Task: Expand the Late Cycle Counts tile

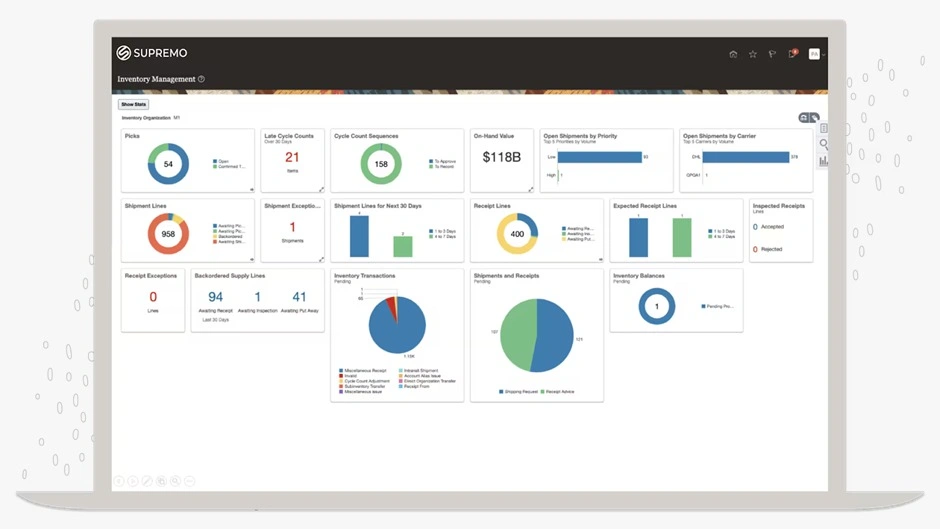Action: pos(321,189)
